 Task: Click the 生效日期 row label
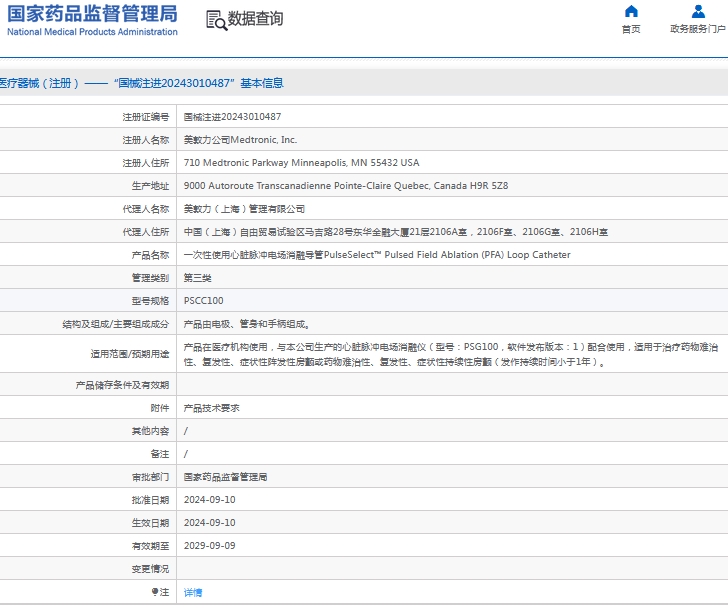point(150,523)
